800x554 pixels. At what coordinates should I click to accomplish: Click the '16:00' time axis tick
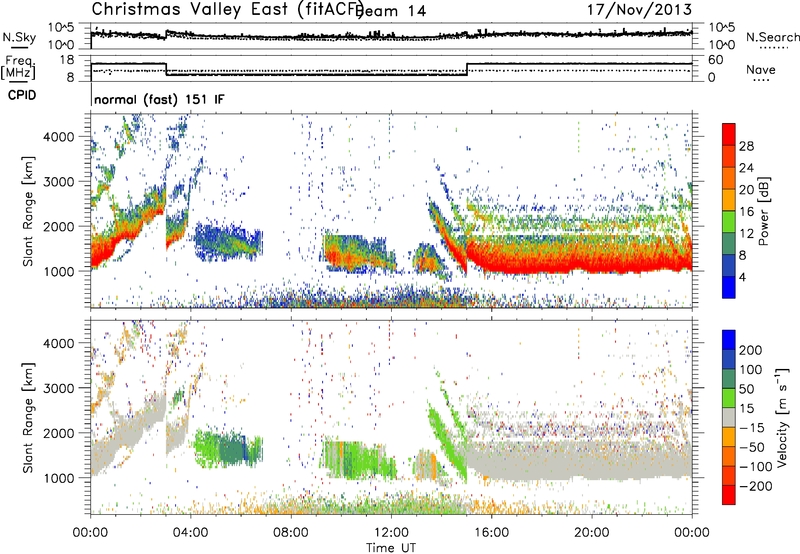point(491,533)
